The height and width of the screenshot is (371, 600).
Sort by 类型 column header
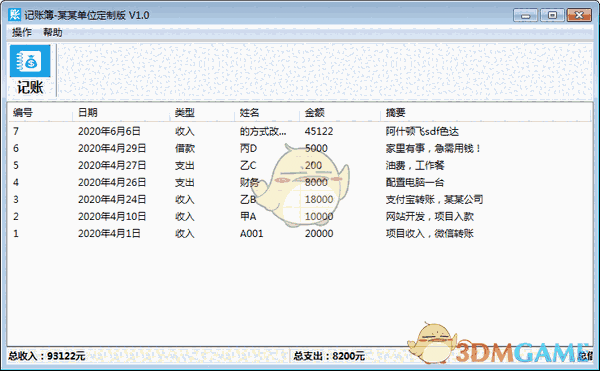(202, 112)
